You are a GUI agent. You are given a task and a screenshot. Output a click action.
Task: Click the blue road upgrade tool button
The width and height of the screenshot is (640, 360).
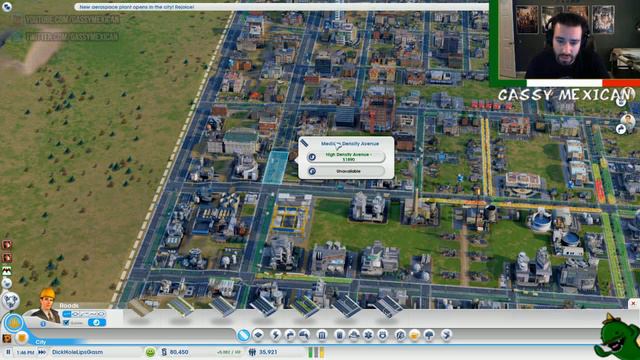(x=97, y=322)
